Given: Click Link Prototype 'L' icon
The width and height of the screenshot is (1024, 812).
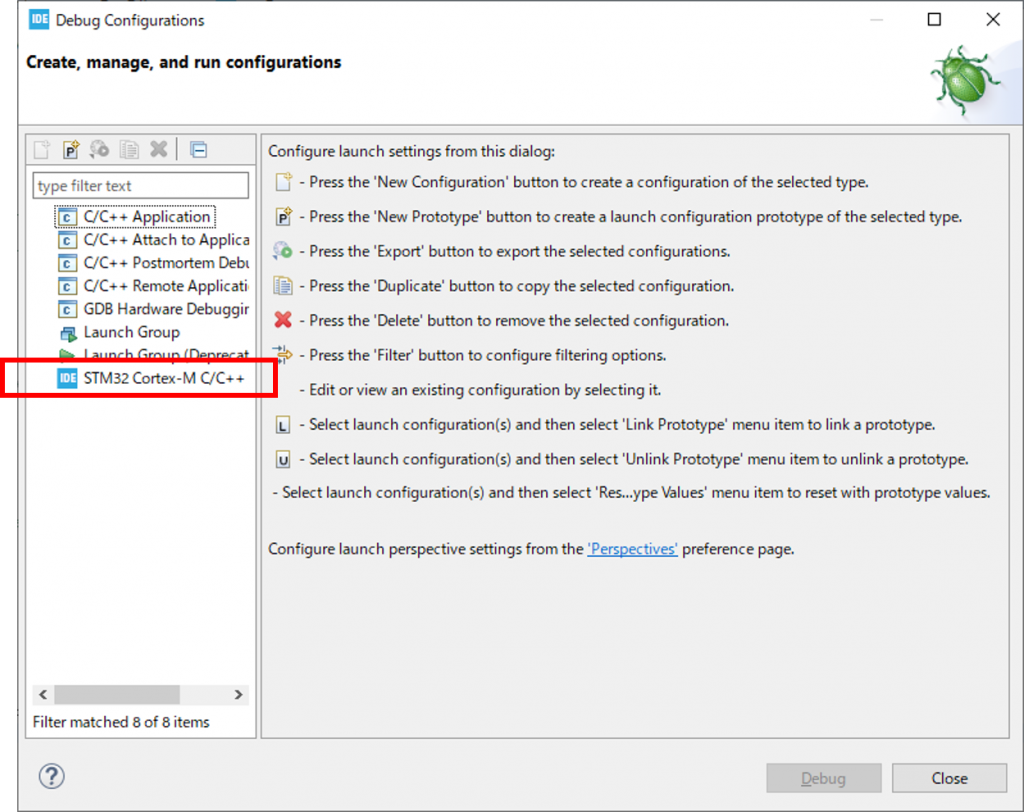Looking at the screenshot, I should pos(282,425).
